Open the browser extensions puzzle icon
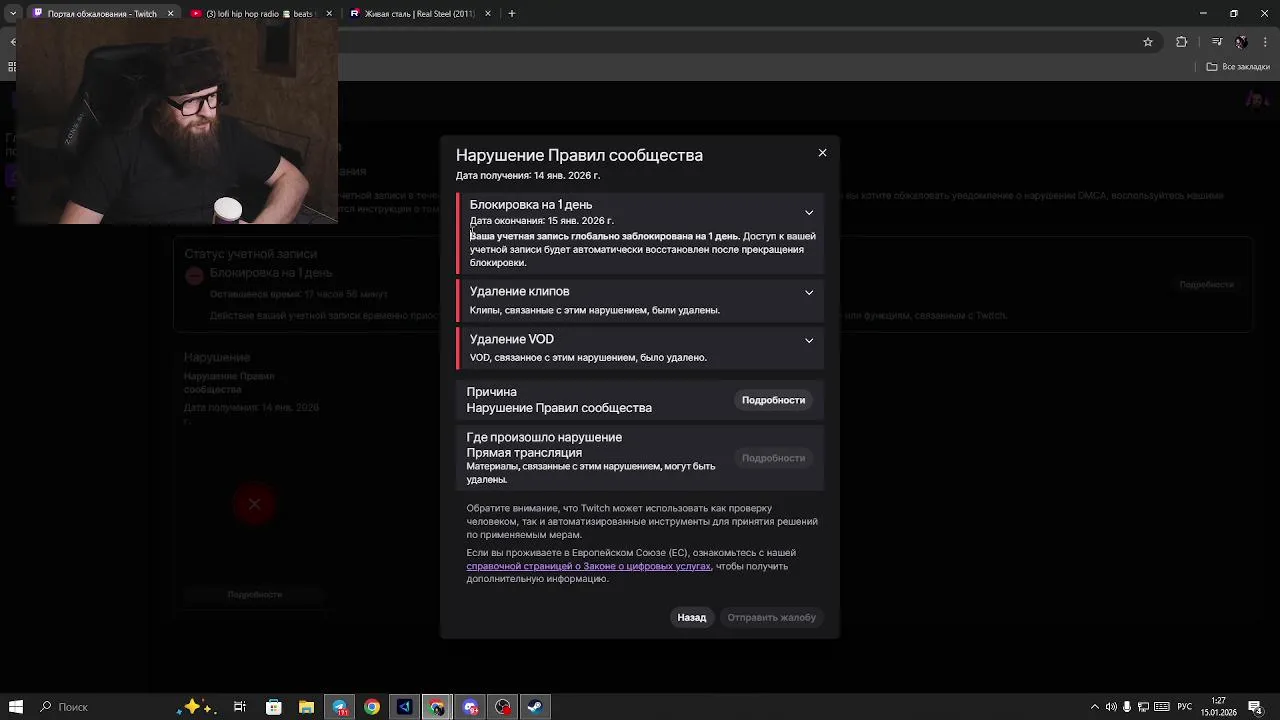 click(x=1182, y=42)
